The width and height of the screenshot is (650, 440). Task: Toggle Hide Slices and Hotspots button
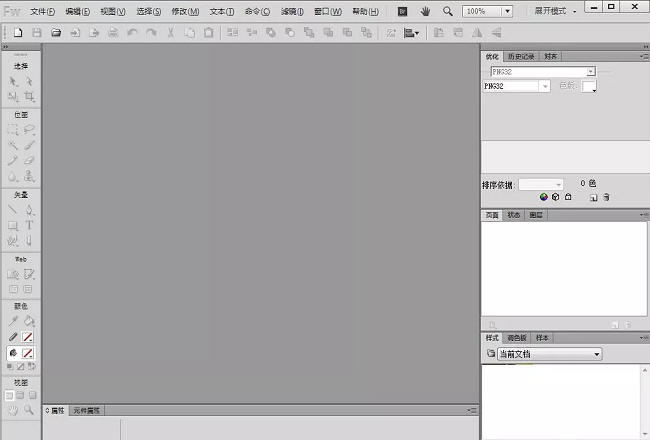13,289
